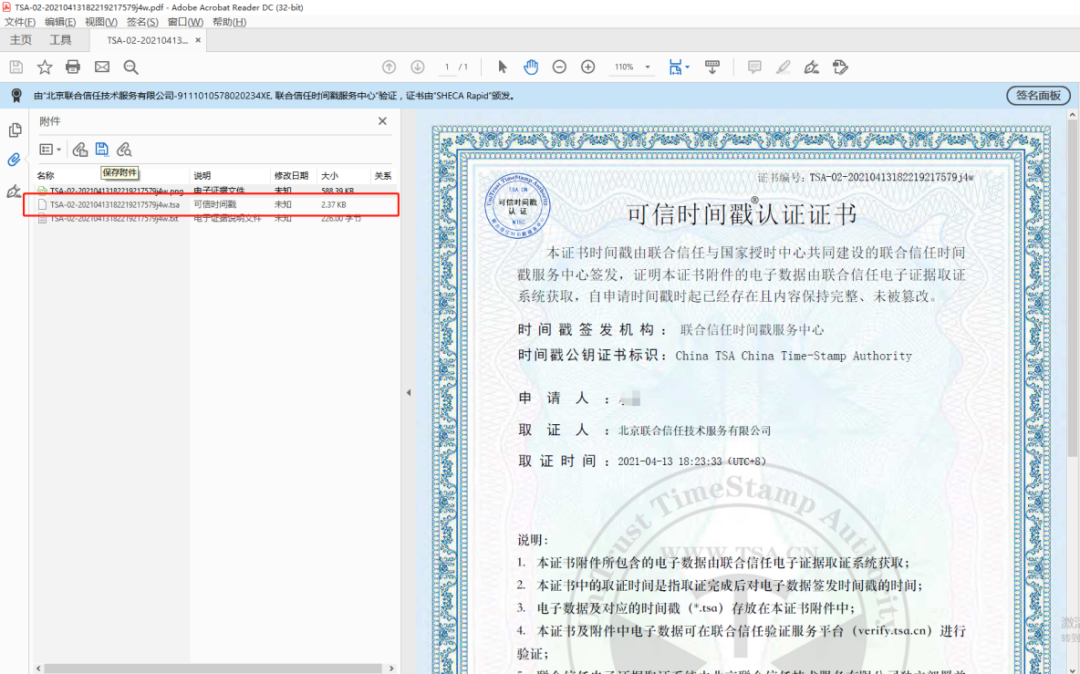The height and width of the screenshot is (674, 1080).
Task: Save the attachment using floppy icon
Action: 102,149
